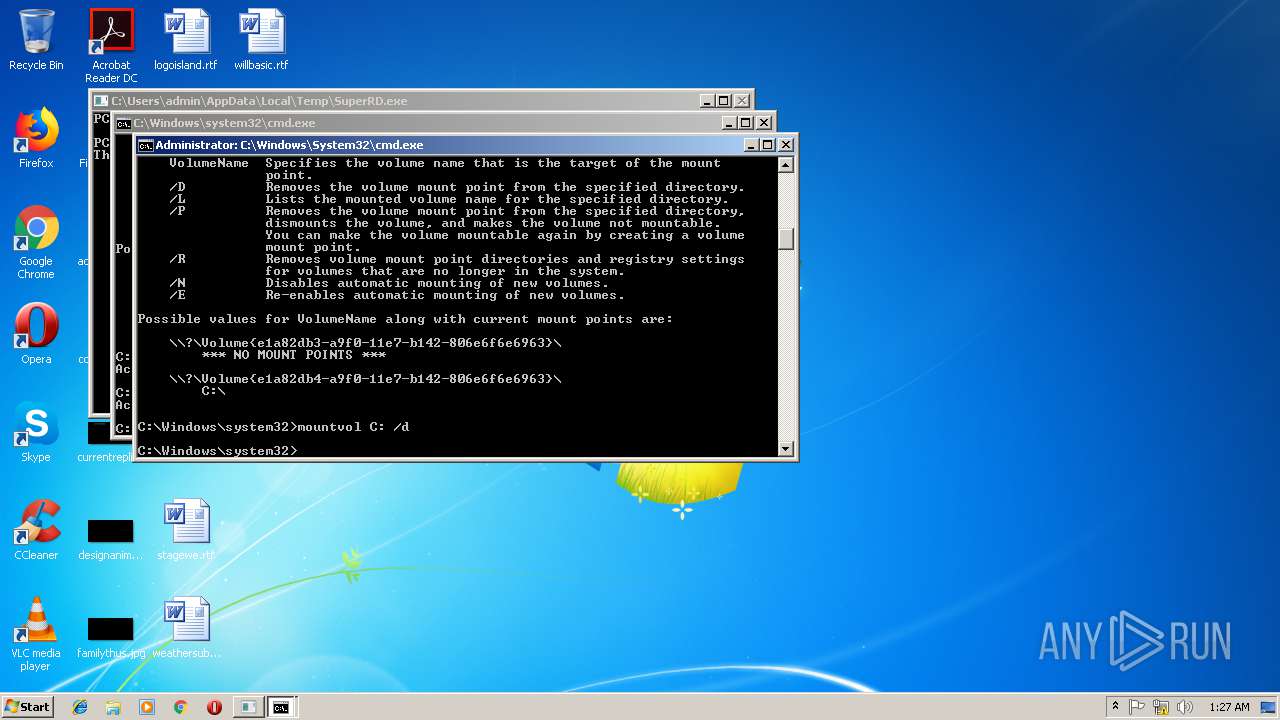Launch Opera from the desktop shortcut
This screenshot has width=1280, height=720.
pyautogui.click(x=36, y=334)
